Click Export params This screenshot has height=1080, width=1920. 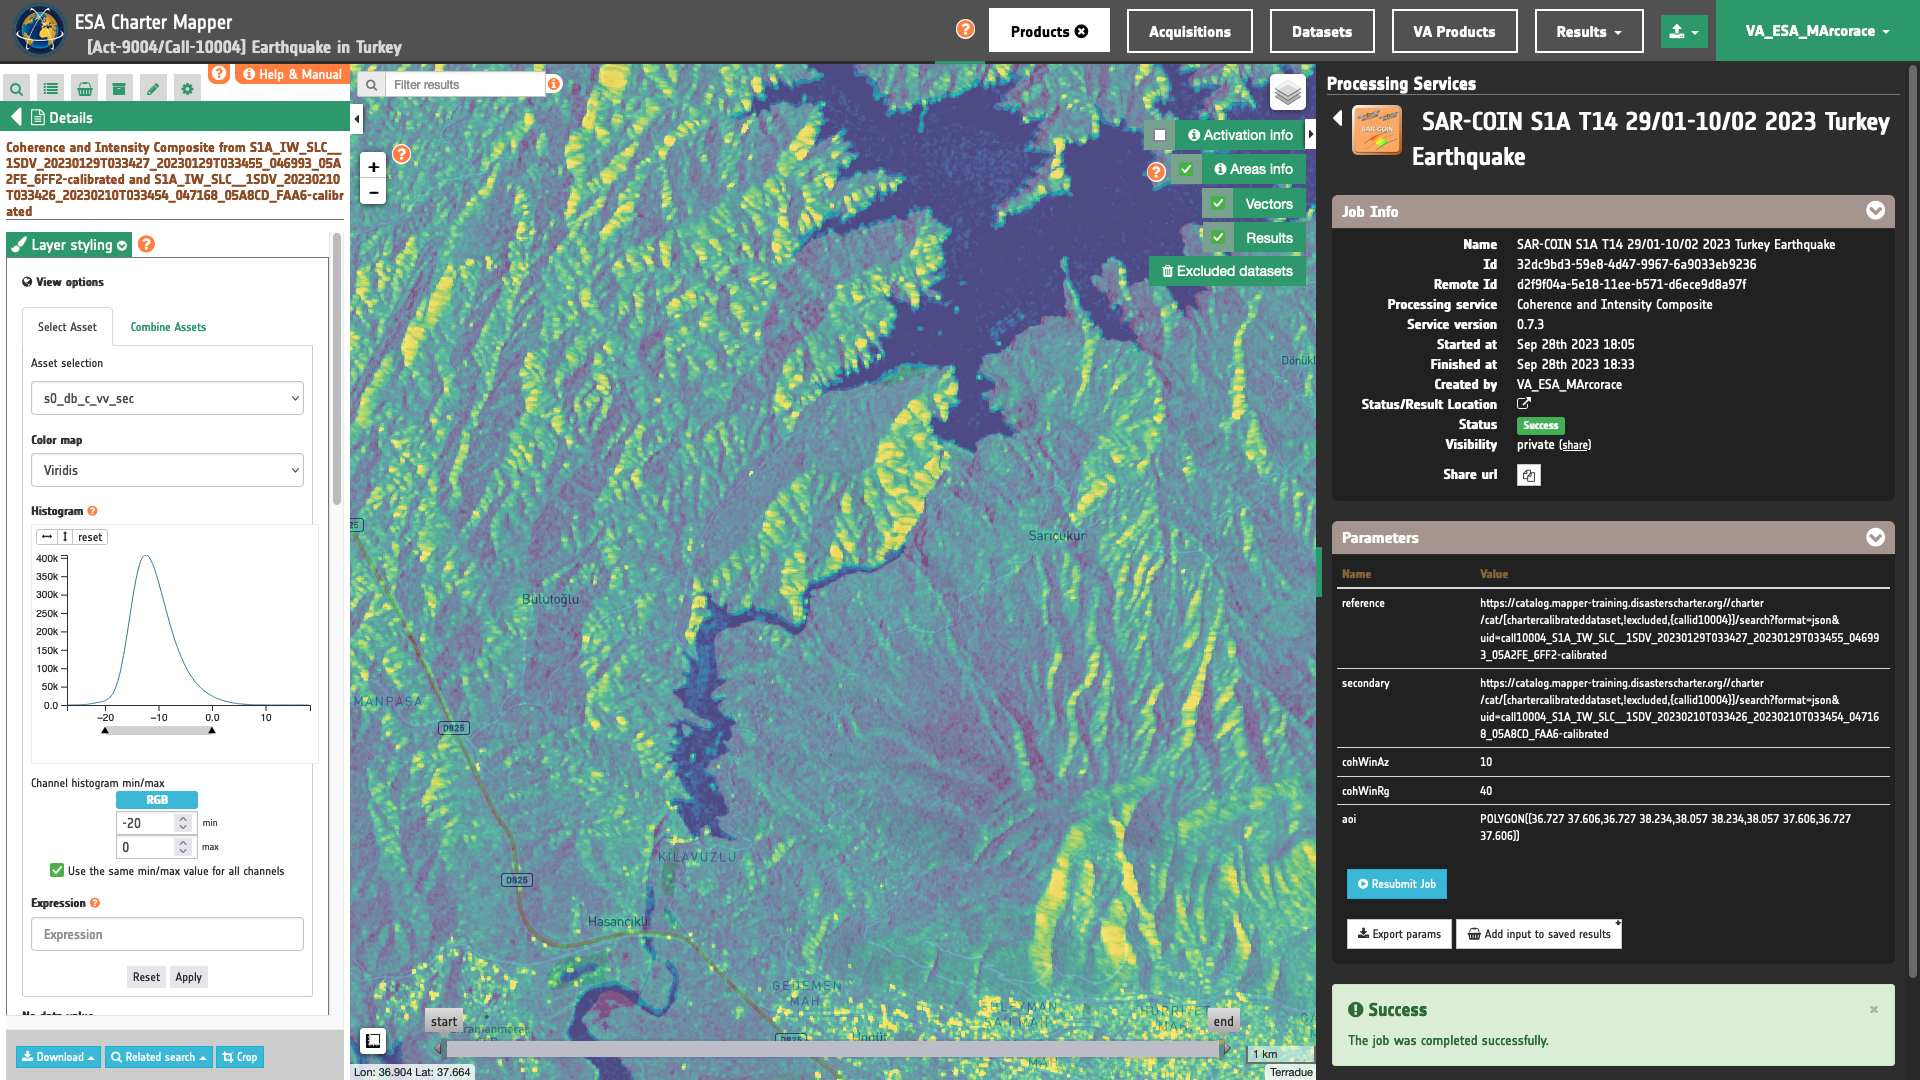click(1399, 934)
